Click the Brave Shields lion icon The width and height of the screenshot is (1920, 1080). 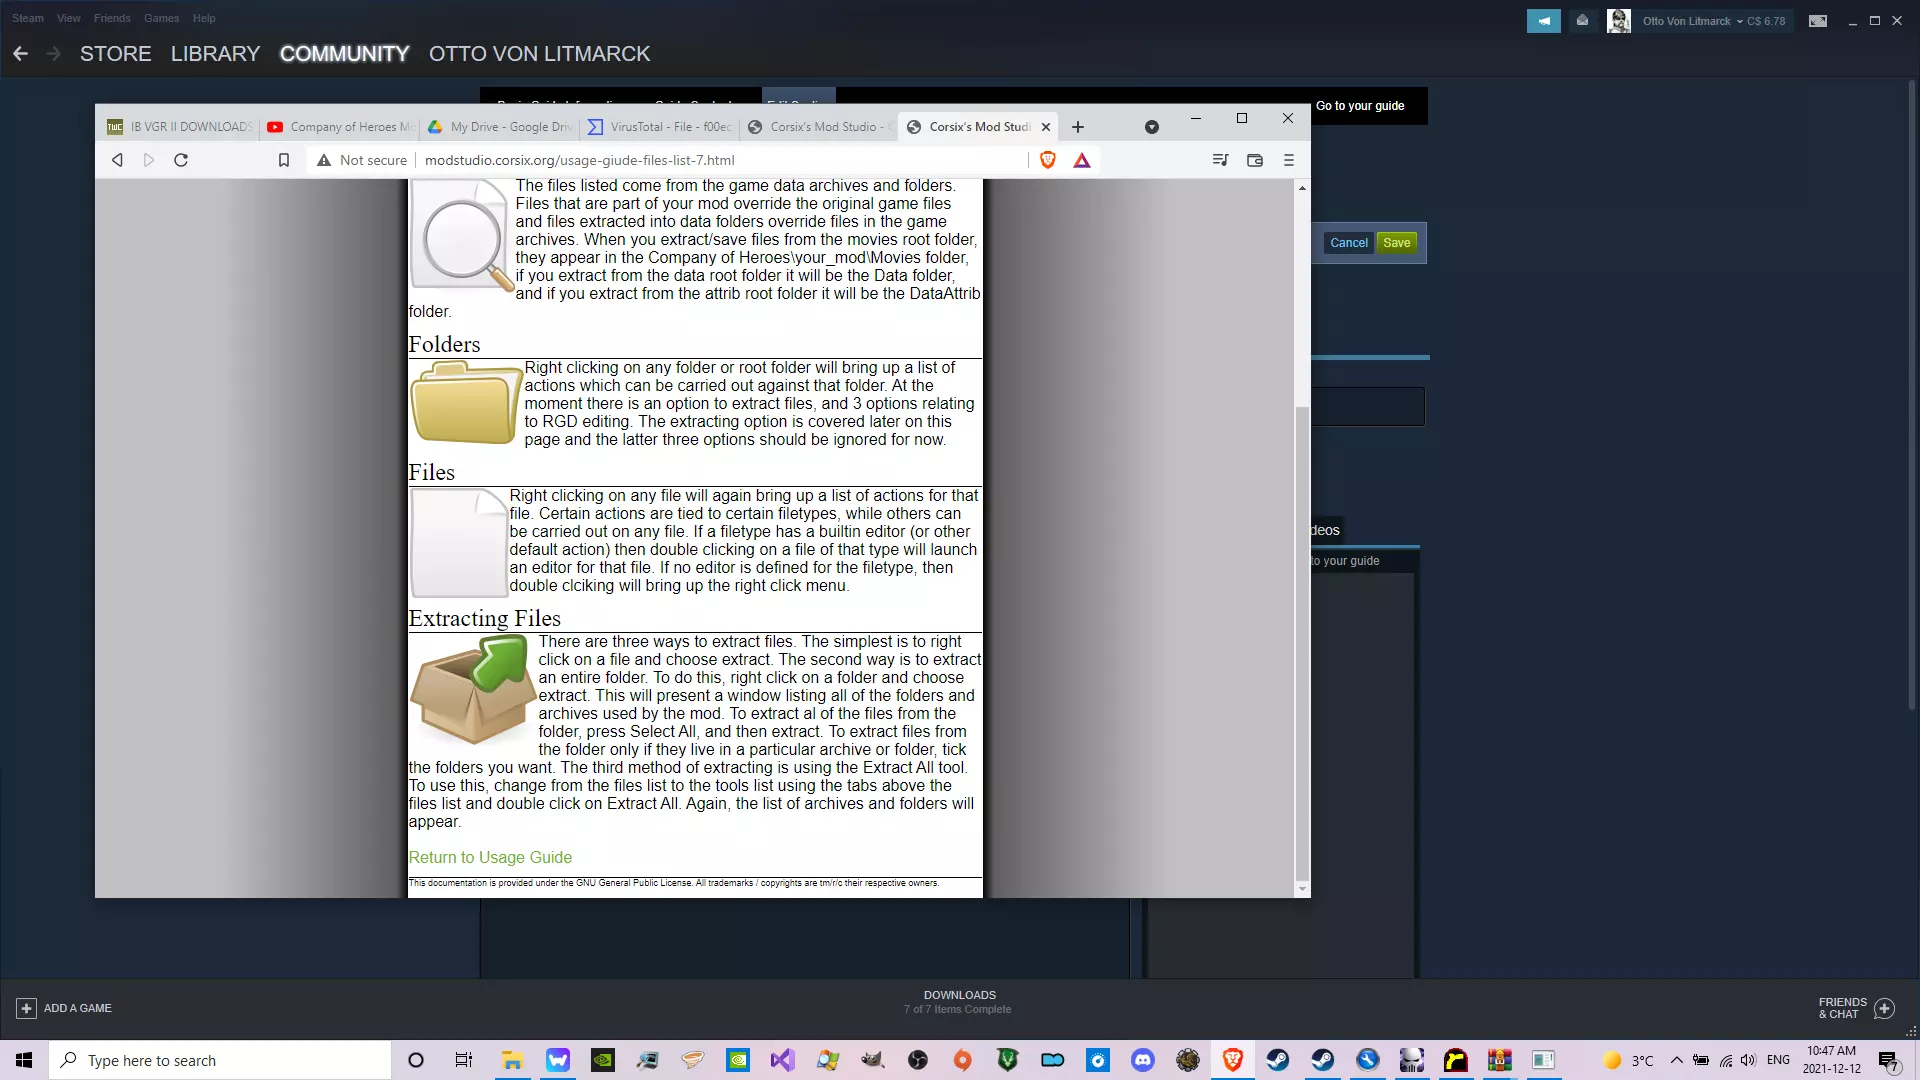coord(1048,160)
